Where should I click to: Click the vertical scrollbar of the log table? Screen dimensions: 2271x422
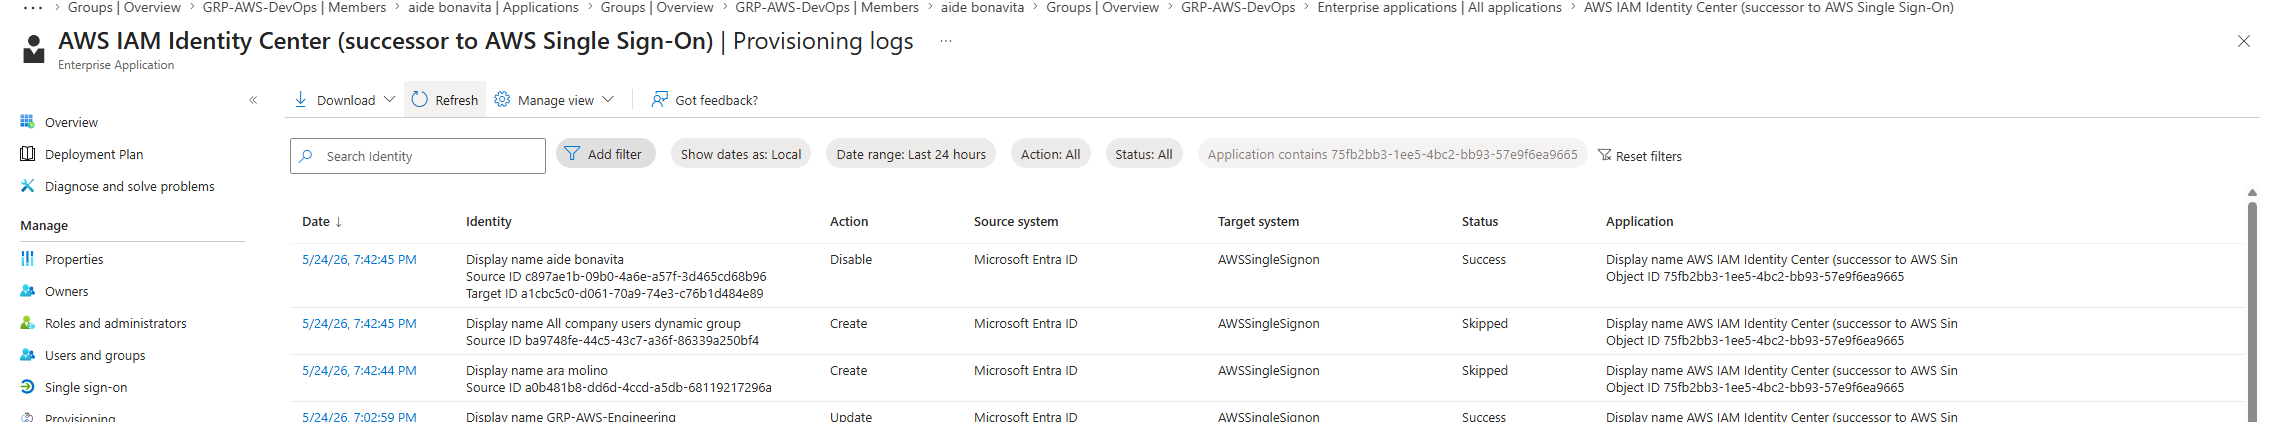2252,311
